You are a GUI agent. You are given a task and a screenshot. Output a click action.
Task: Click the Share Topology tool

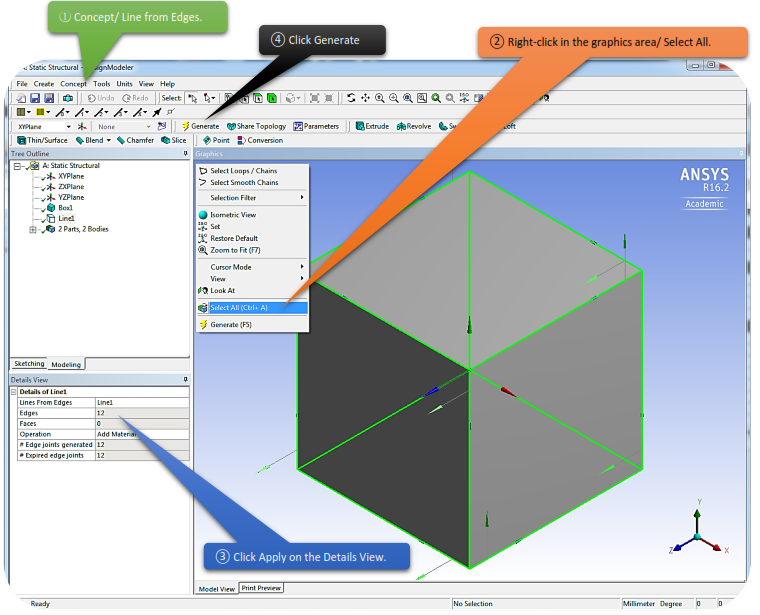256,127
